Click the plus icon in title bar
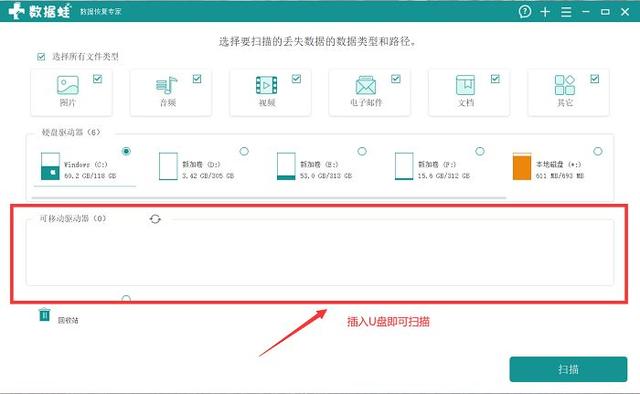Viewport: 640px width, 394px height. pyautogui.click(x=545, y=12)
